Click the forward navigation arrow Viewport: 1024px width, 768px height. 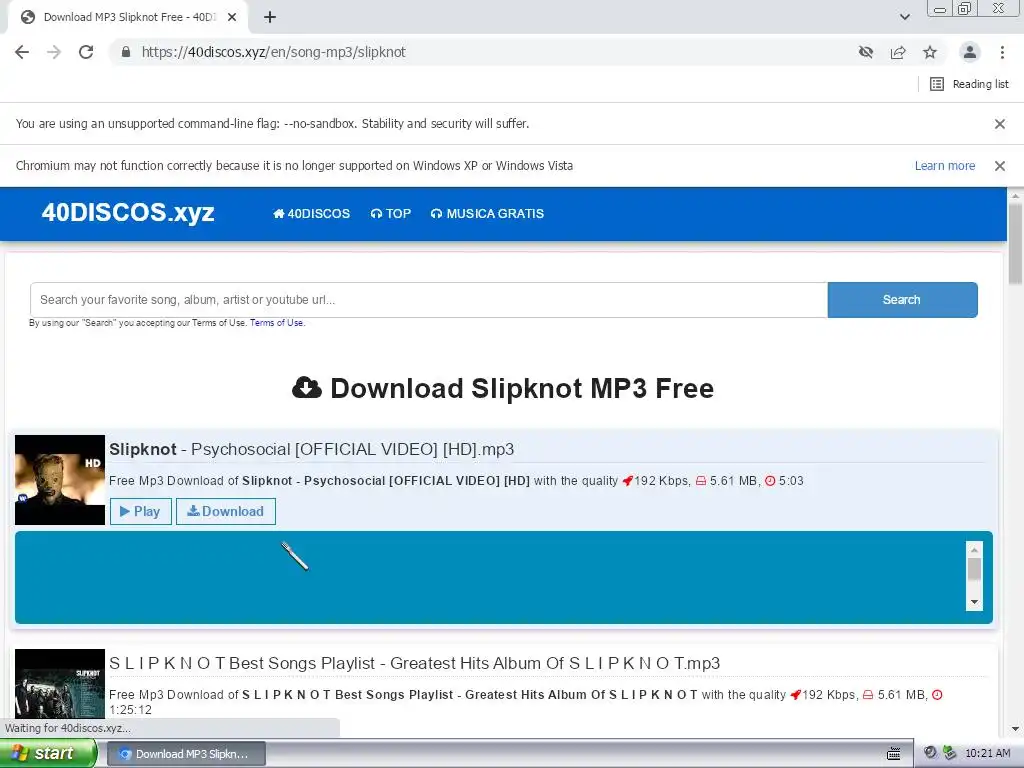[x=54, y=52]
